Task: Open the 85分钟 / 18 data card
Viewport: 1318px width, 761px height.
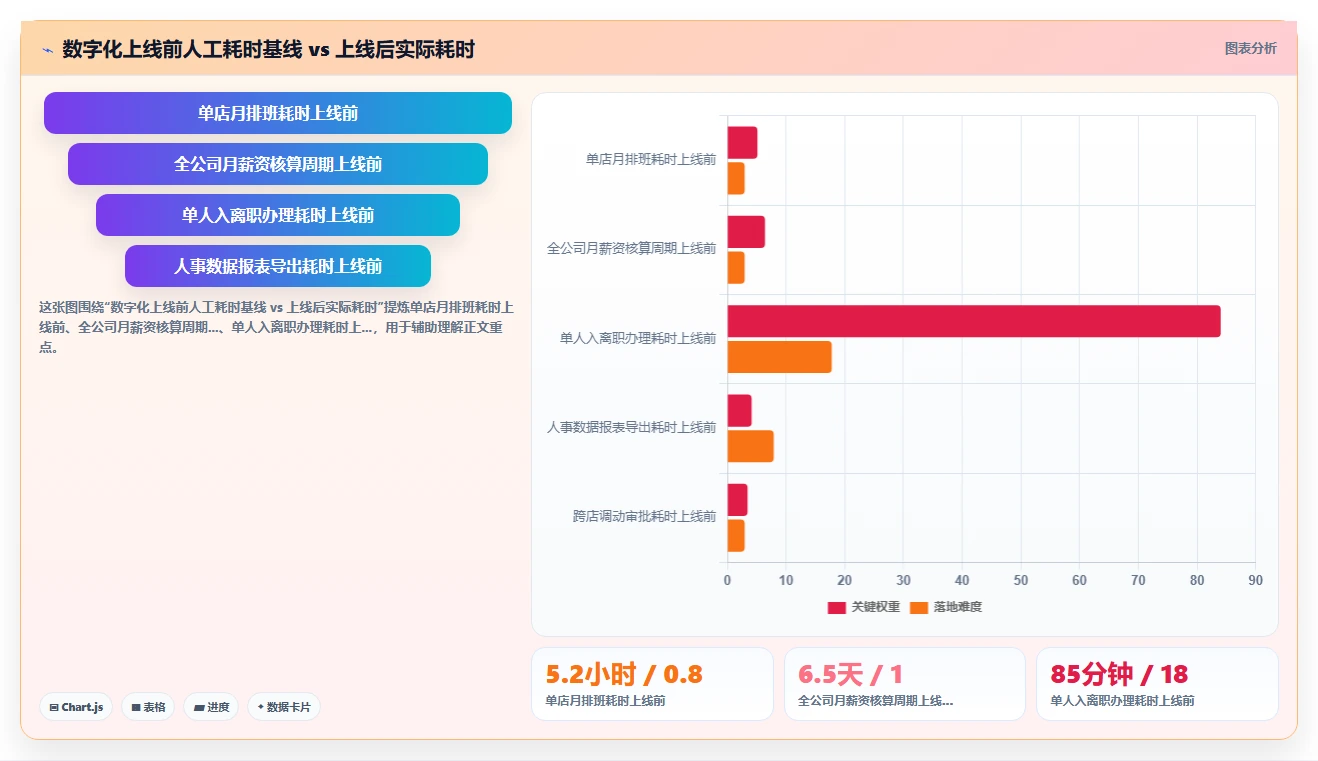Action: (1157, 684)
